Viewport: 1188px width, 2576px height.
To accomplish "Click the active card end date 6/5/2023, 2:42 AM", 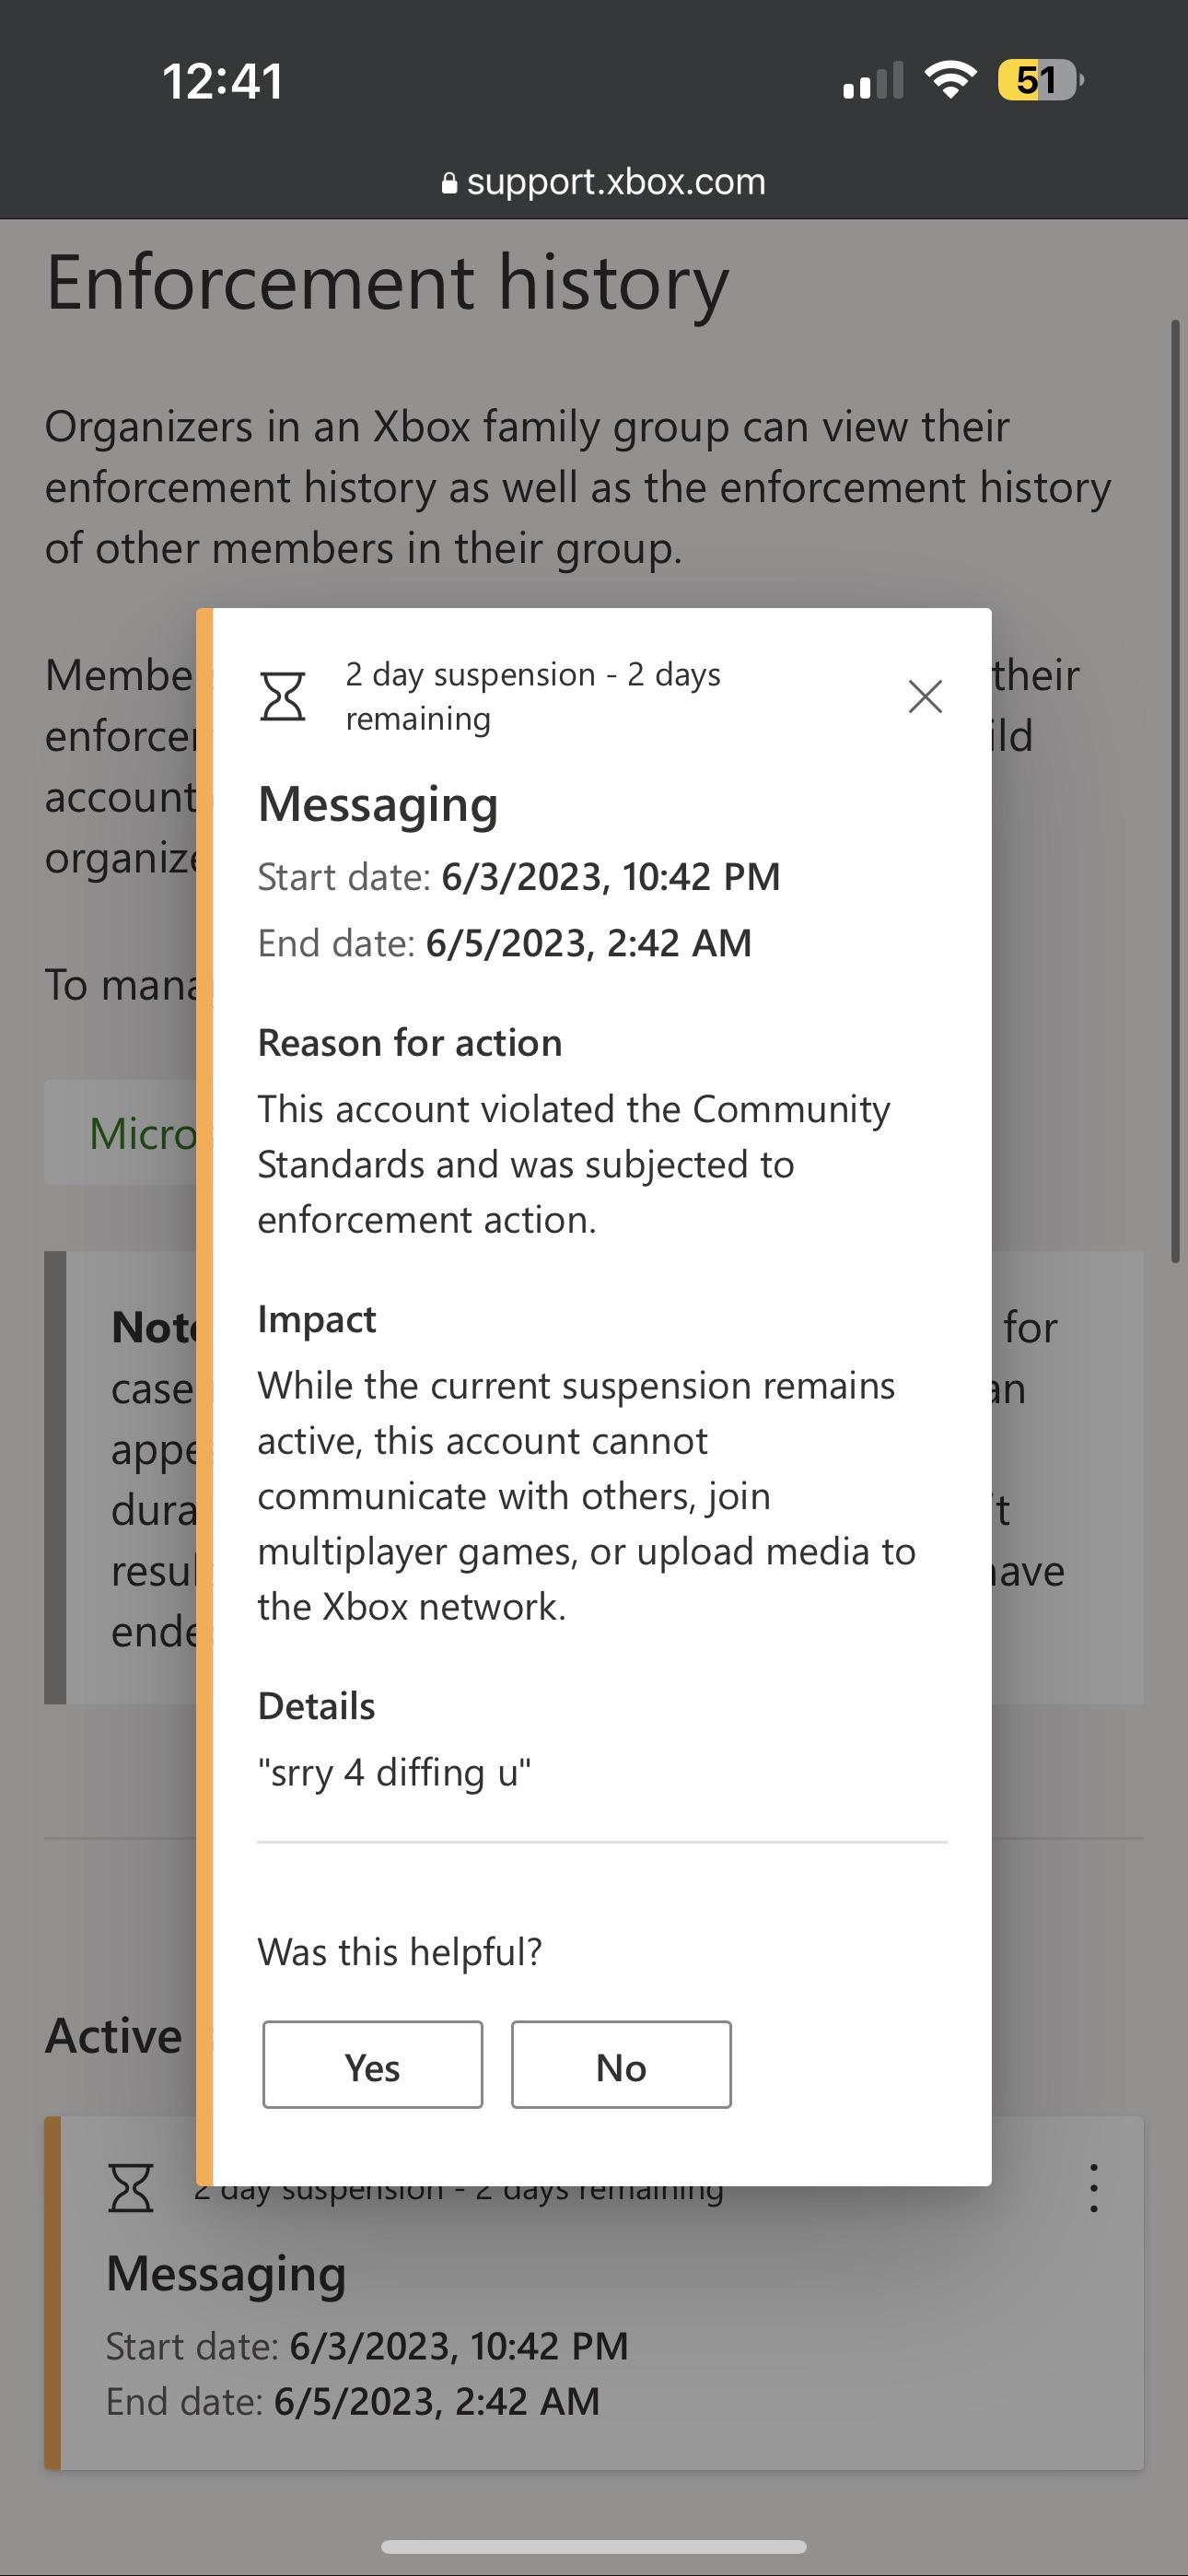I will [437, 2401].
